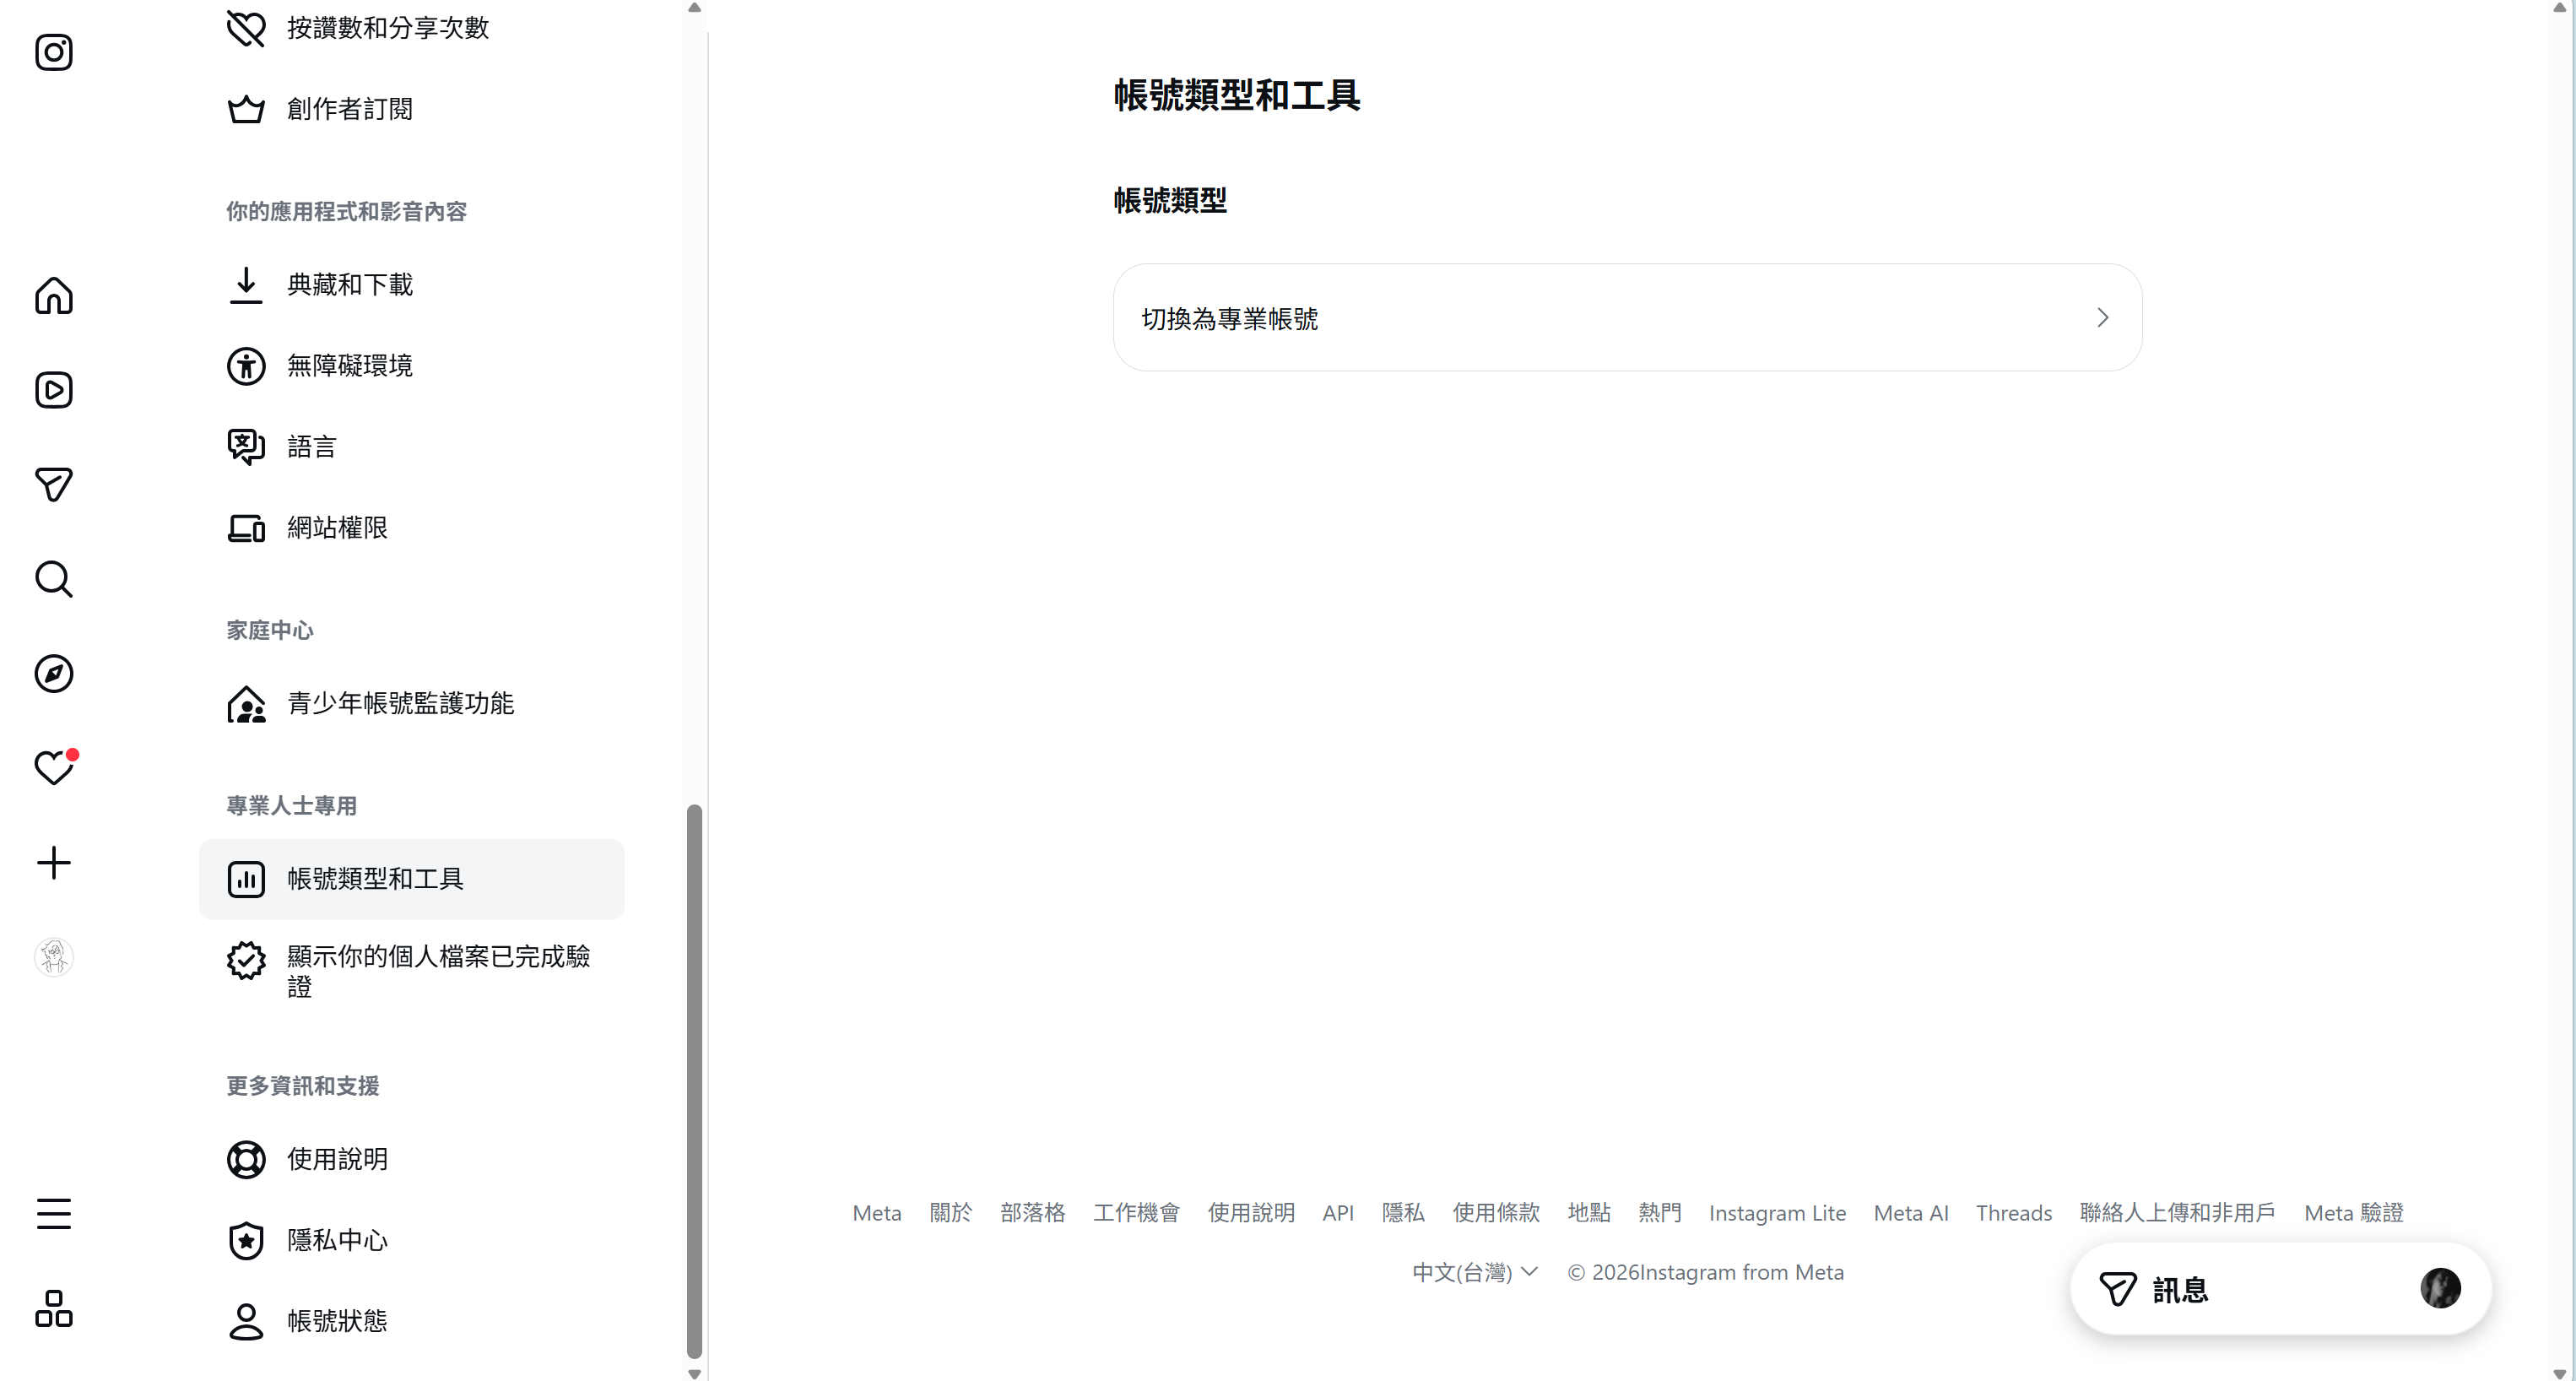Open 青少年帳號監護功能
Viewport: 2576px width, 1381px height.
coord(411,704)
